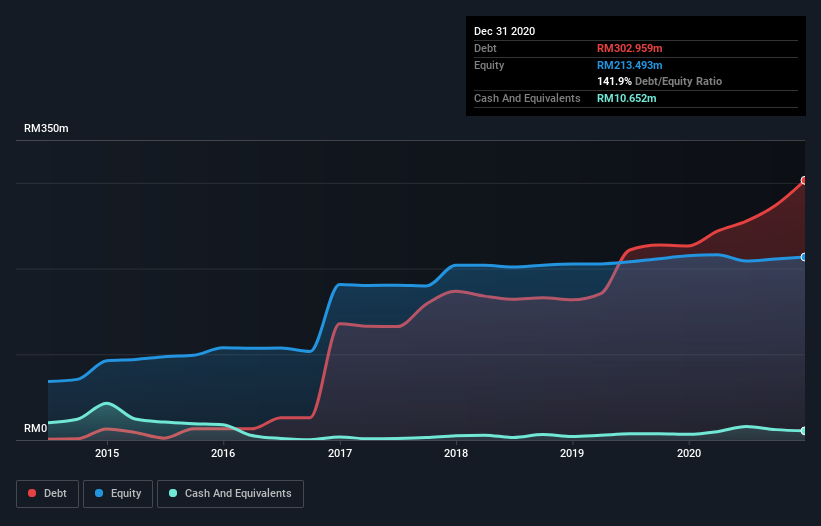
Task: Click the 2018 axis label
Action: click(456, 453)
